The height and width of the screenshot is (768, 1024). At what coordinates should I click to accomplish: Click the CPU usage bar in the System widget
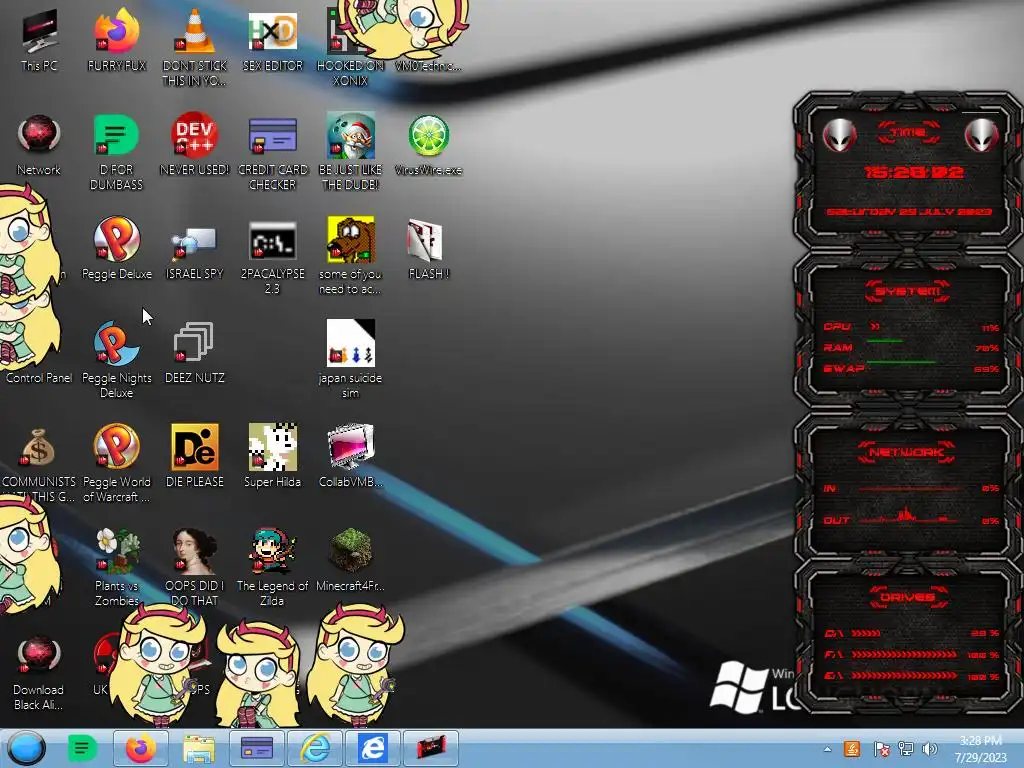point(911,327)
